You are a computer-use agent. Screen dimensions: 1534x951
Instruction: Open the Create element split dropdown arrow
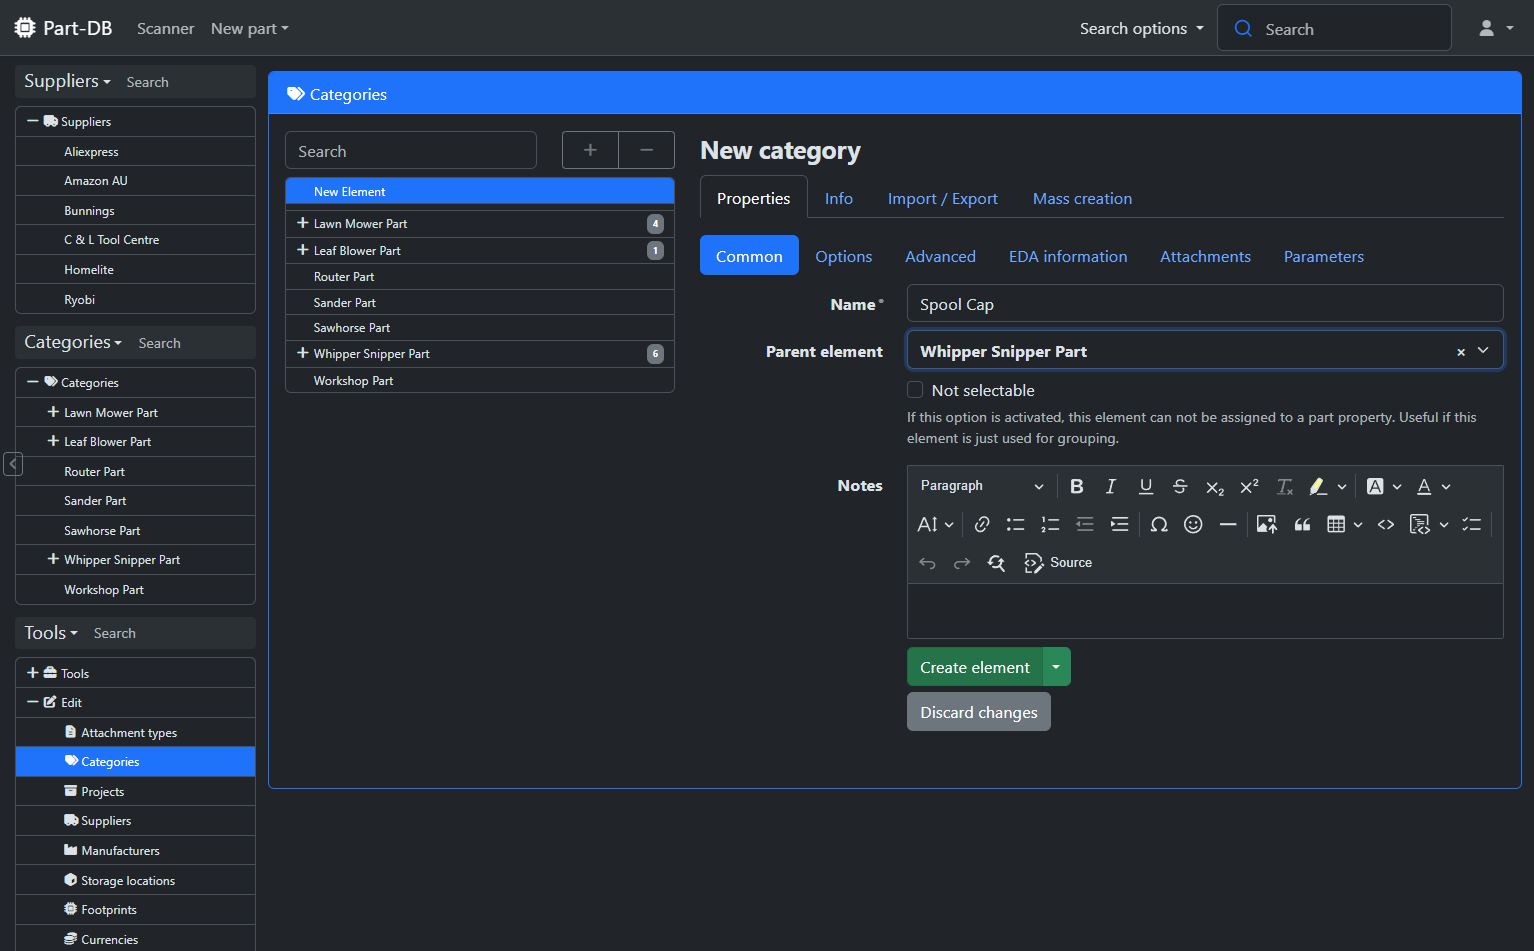point(1056,667)
